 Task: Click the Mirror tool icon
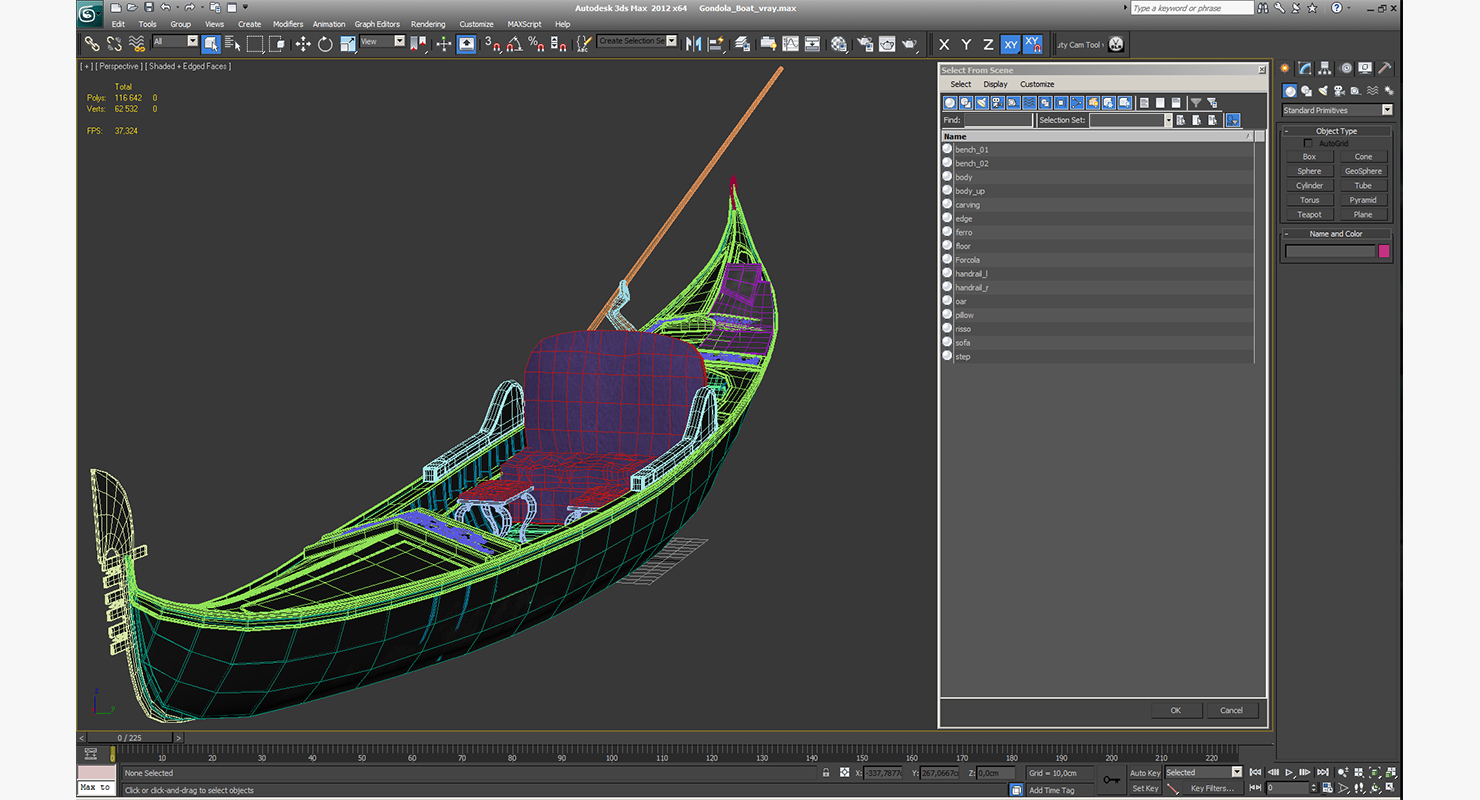point(693,44)
